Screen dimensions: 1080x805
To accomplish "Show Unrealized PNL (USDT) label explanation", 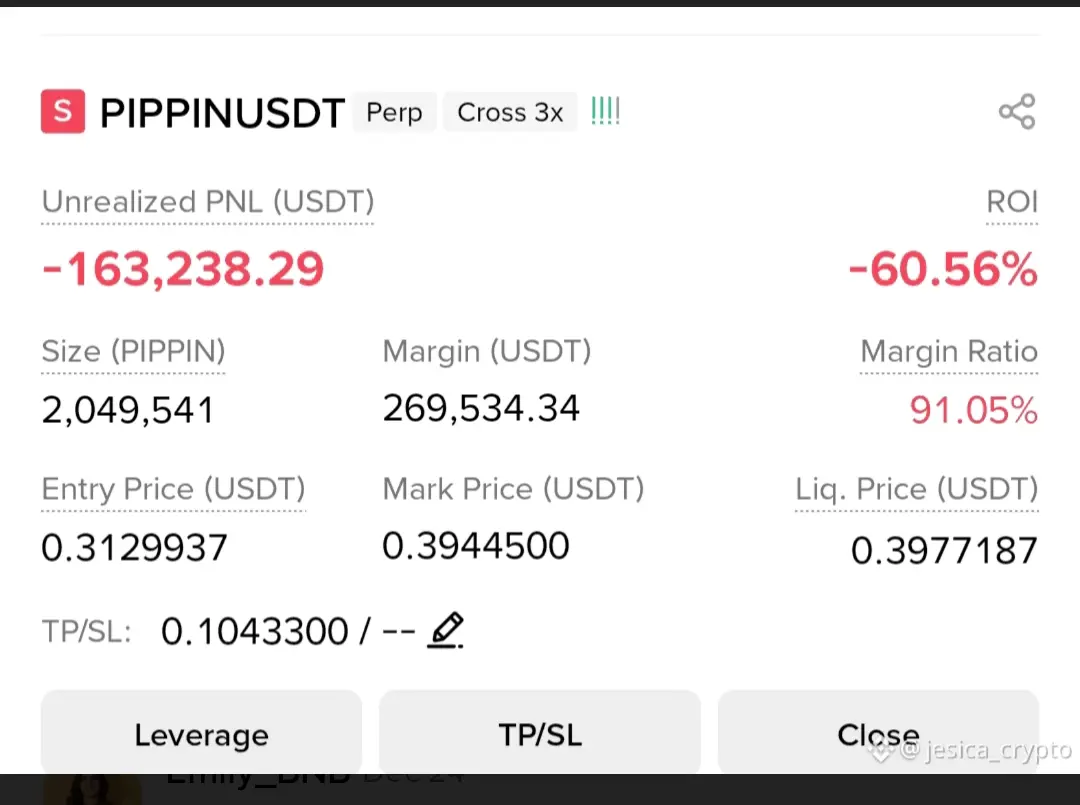I will click(208, 202).
